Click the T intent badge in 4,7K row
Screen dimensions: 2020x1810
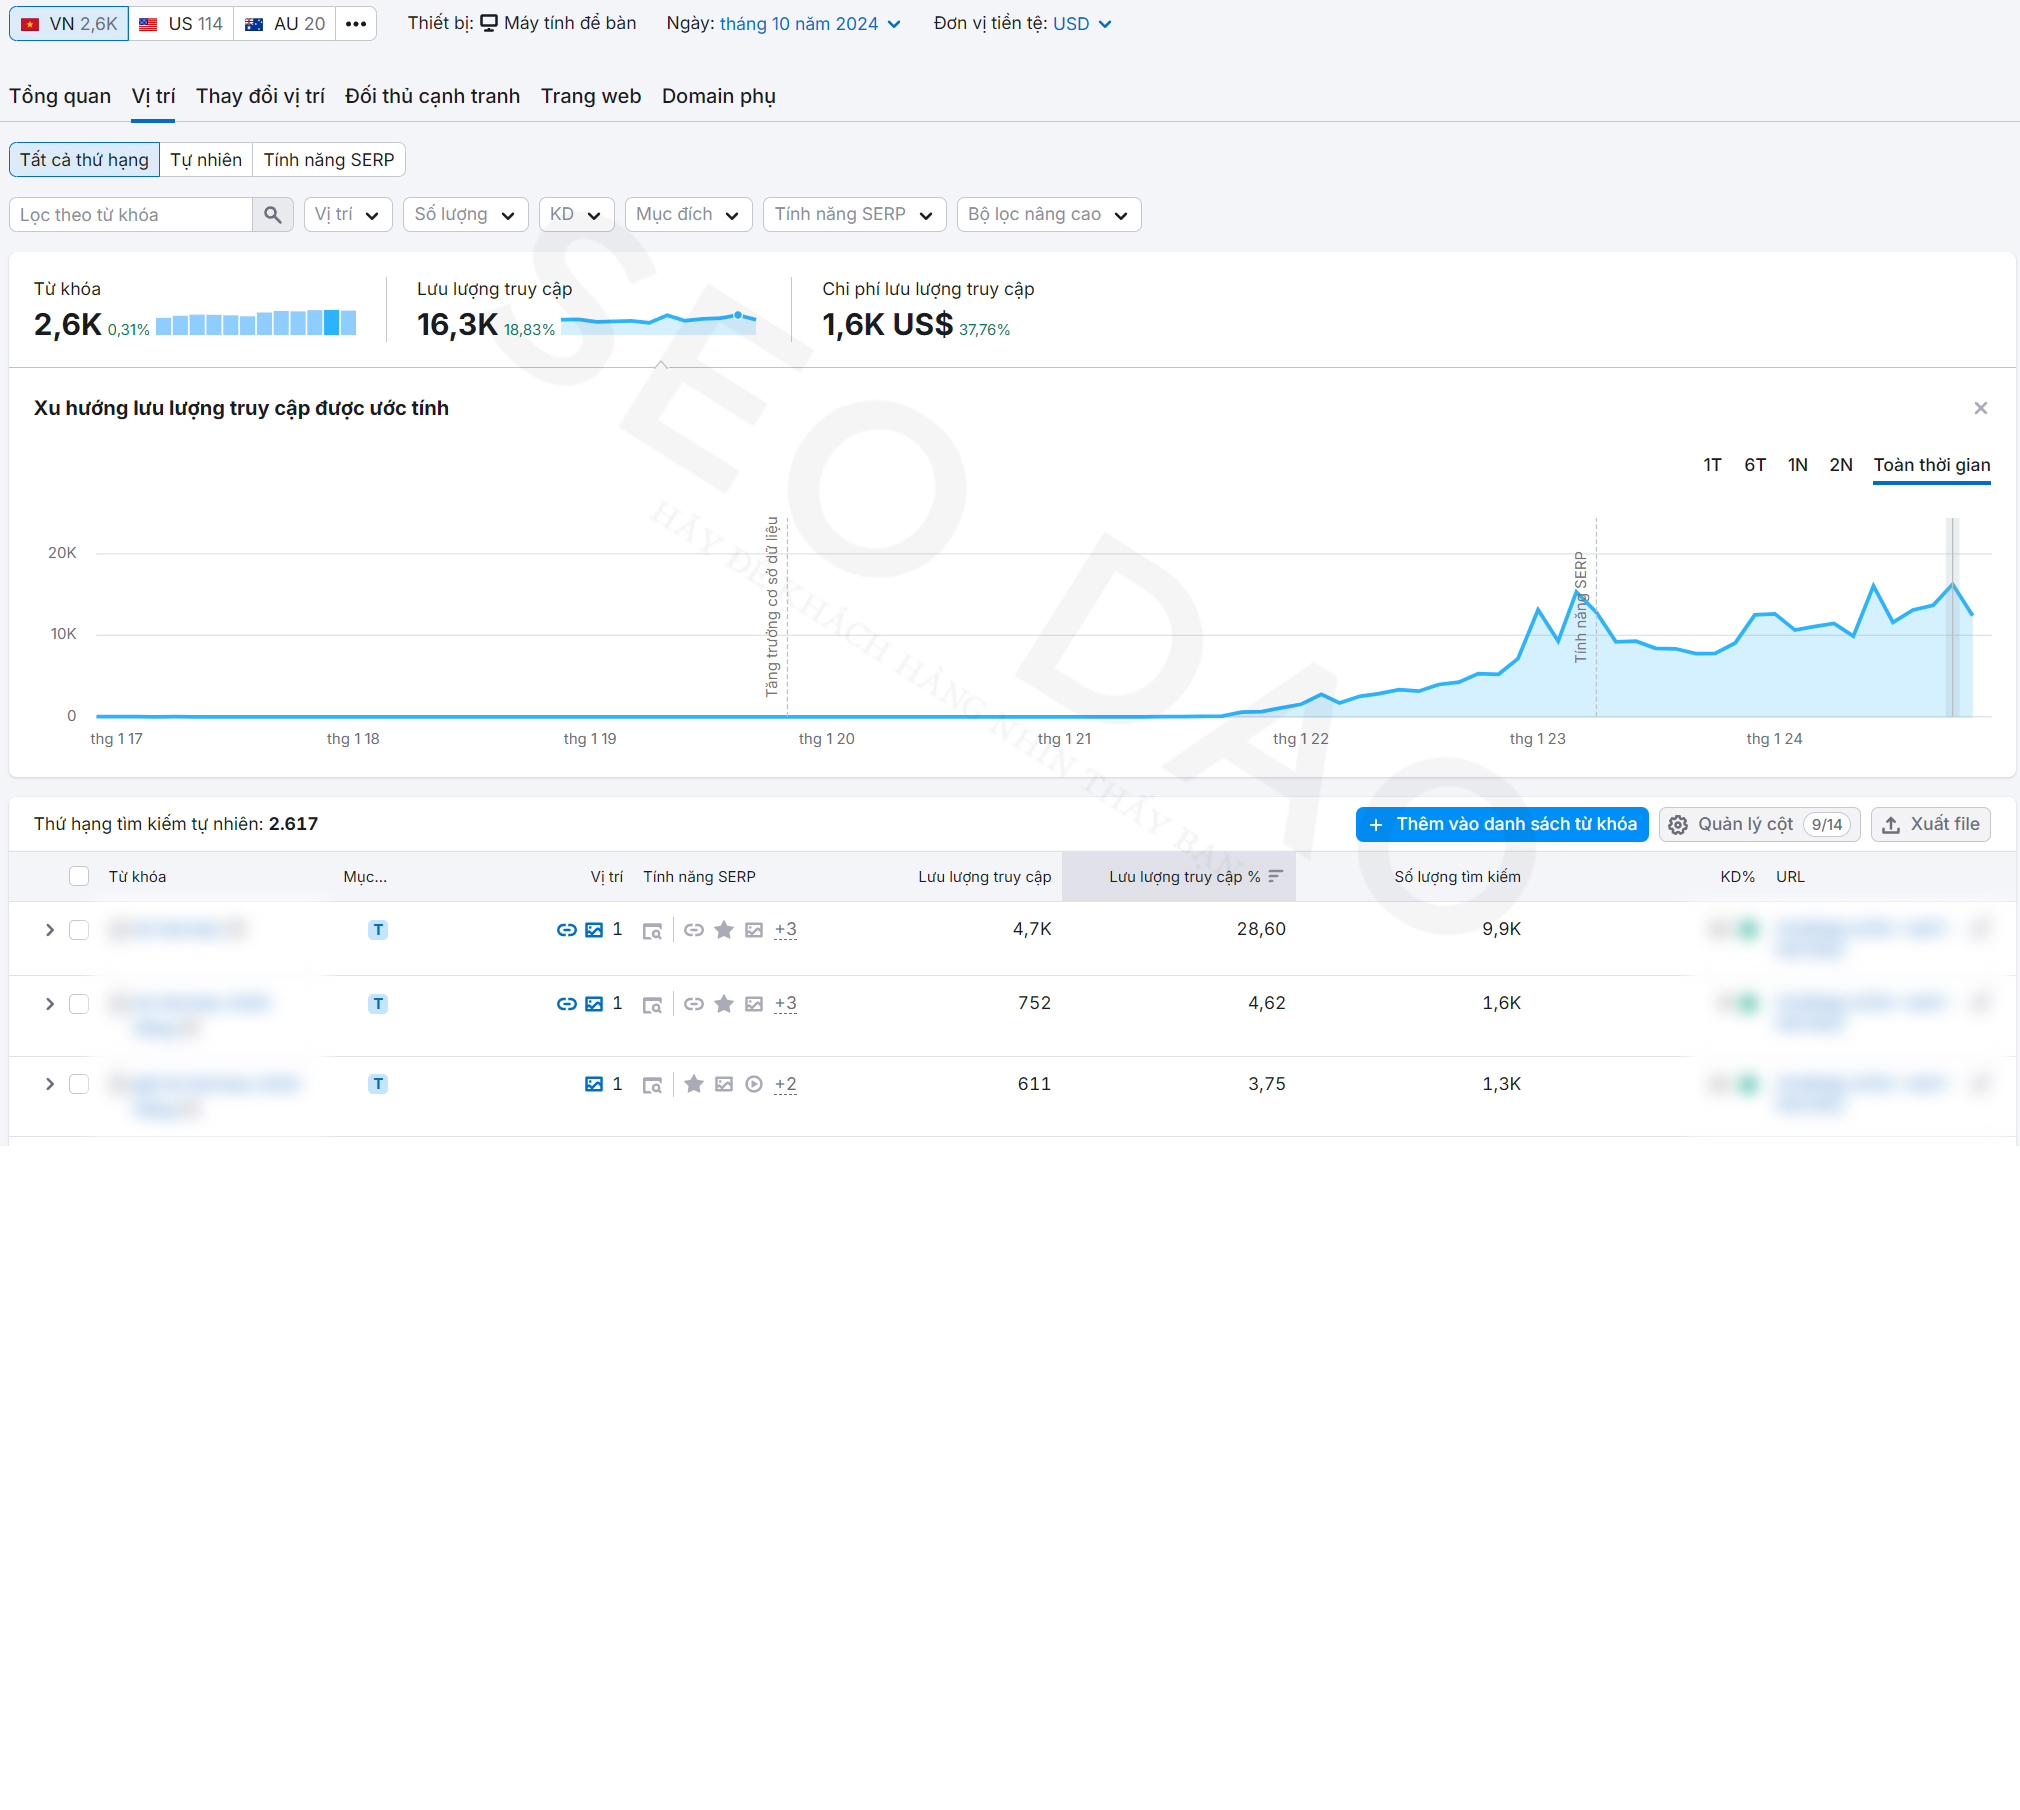coord(378,930)
